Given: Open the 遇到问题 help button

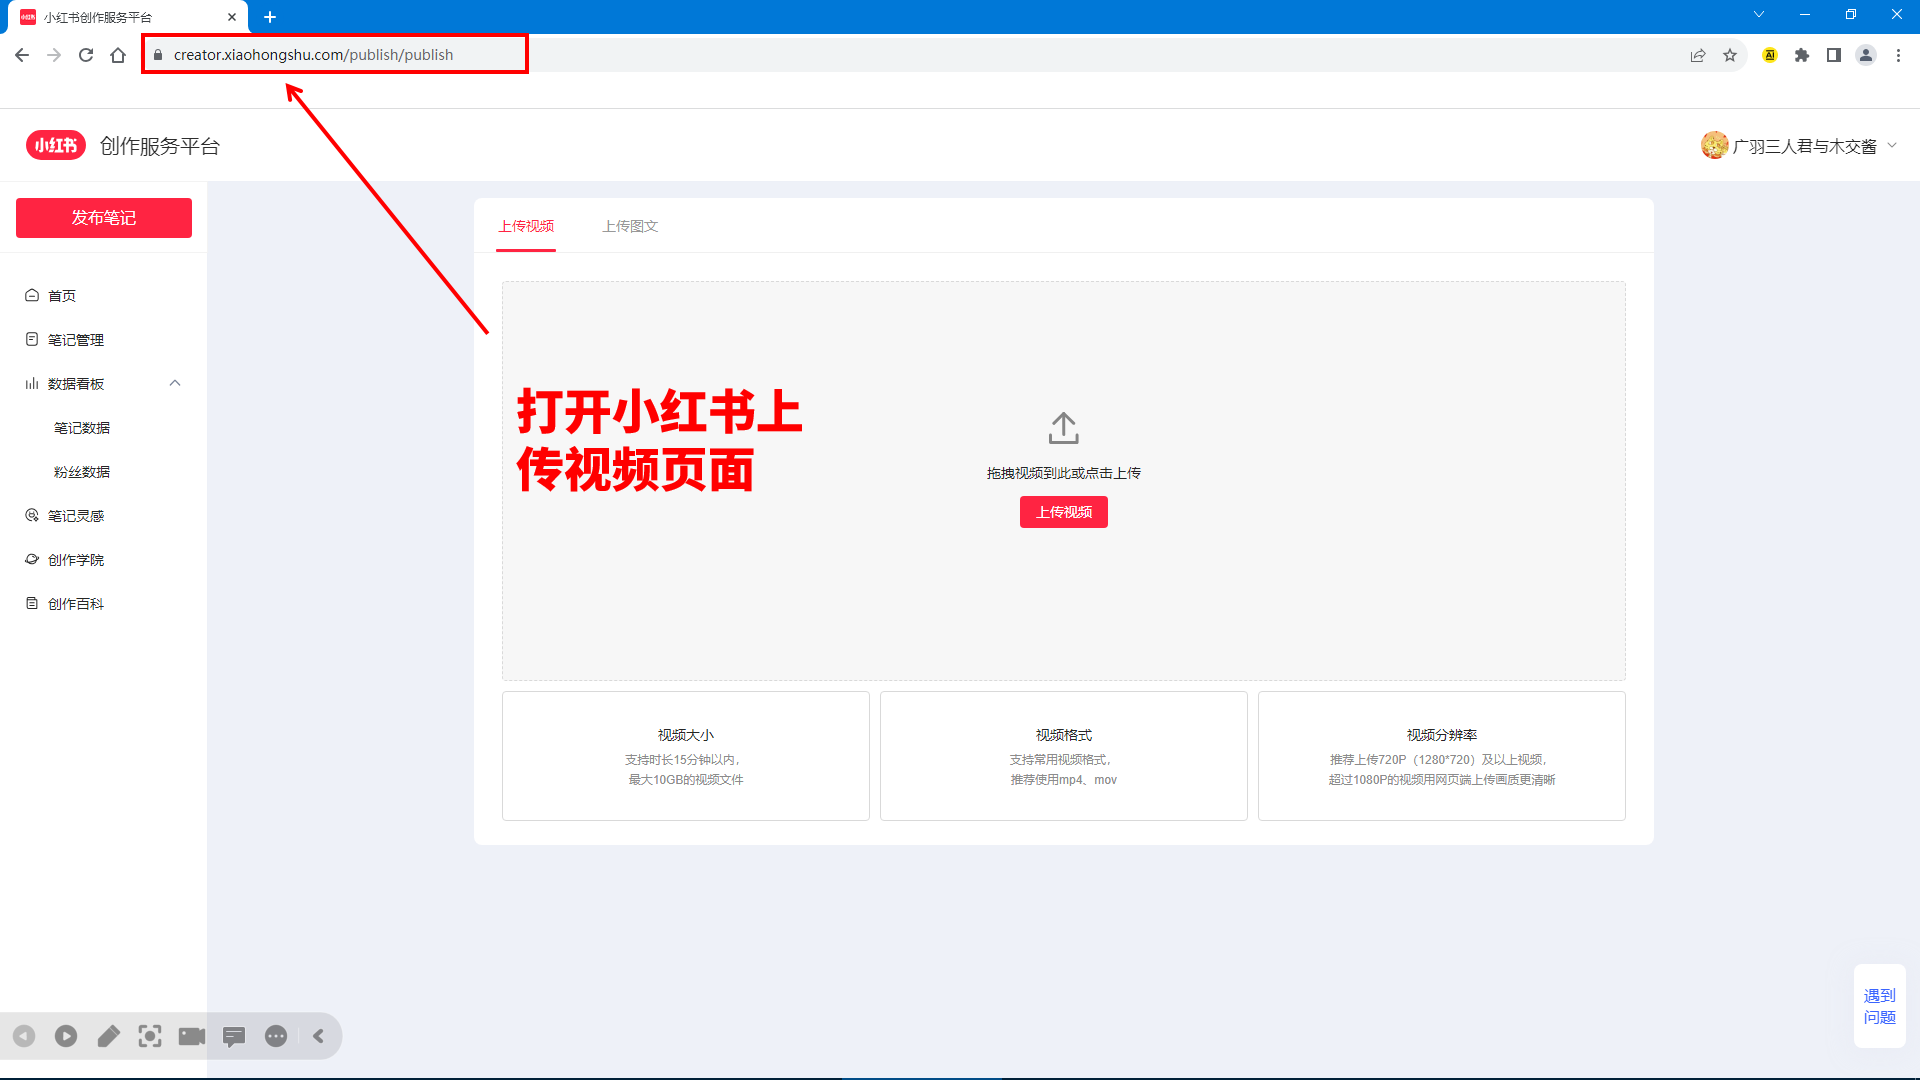Looking at the screenshot, I should 1880,1006.
